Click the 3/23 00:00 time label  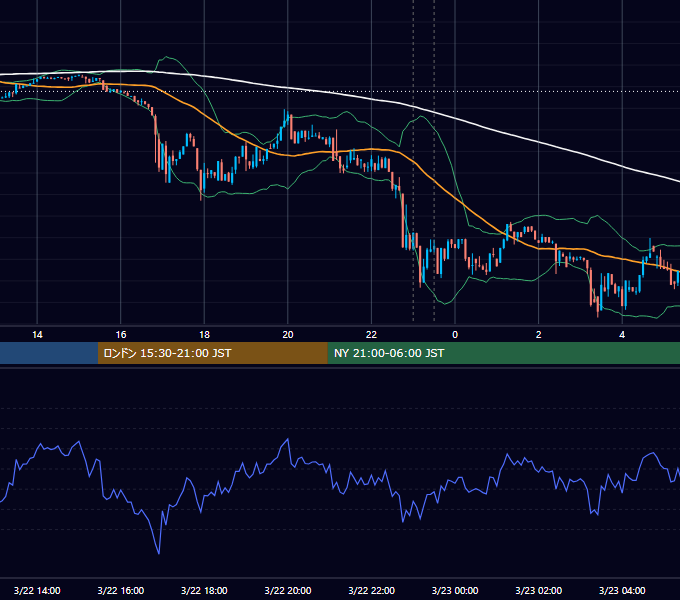[455, 590]
